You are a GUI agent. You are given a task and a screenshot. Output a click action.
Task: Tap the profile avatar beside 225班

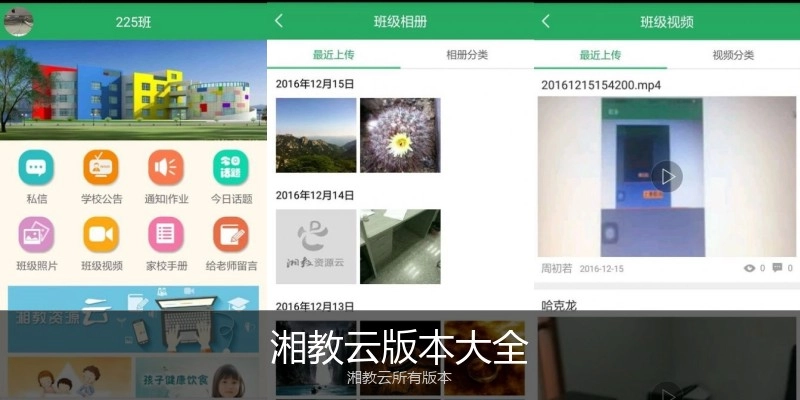[x=18, y=22]
